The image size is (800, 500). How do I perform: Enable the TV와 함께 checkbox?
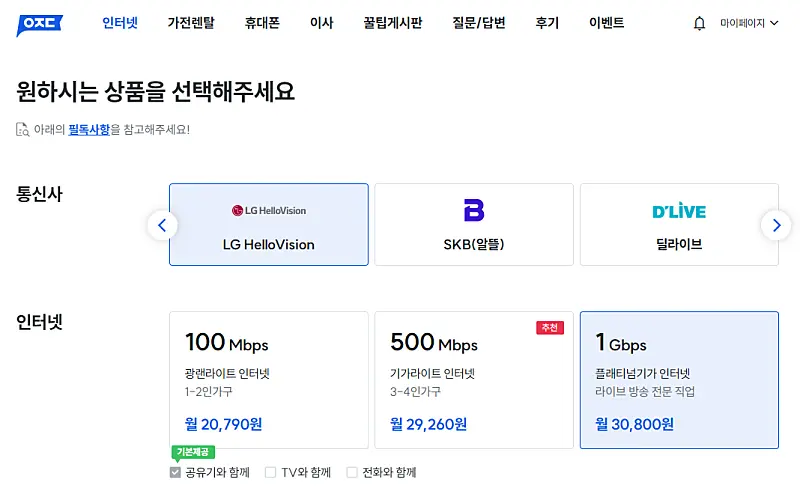tap(271, 472)
